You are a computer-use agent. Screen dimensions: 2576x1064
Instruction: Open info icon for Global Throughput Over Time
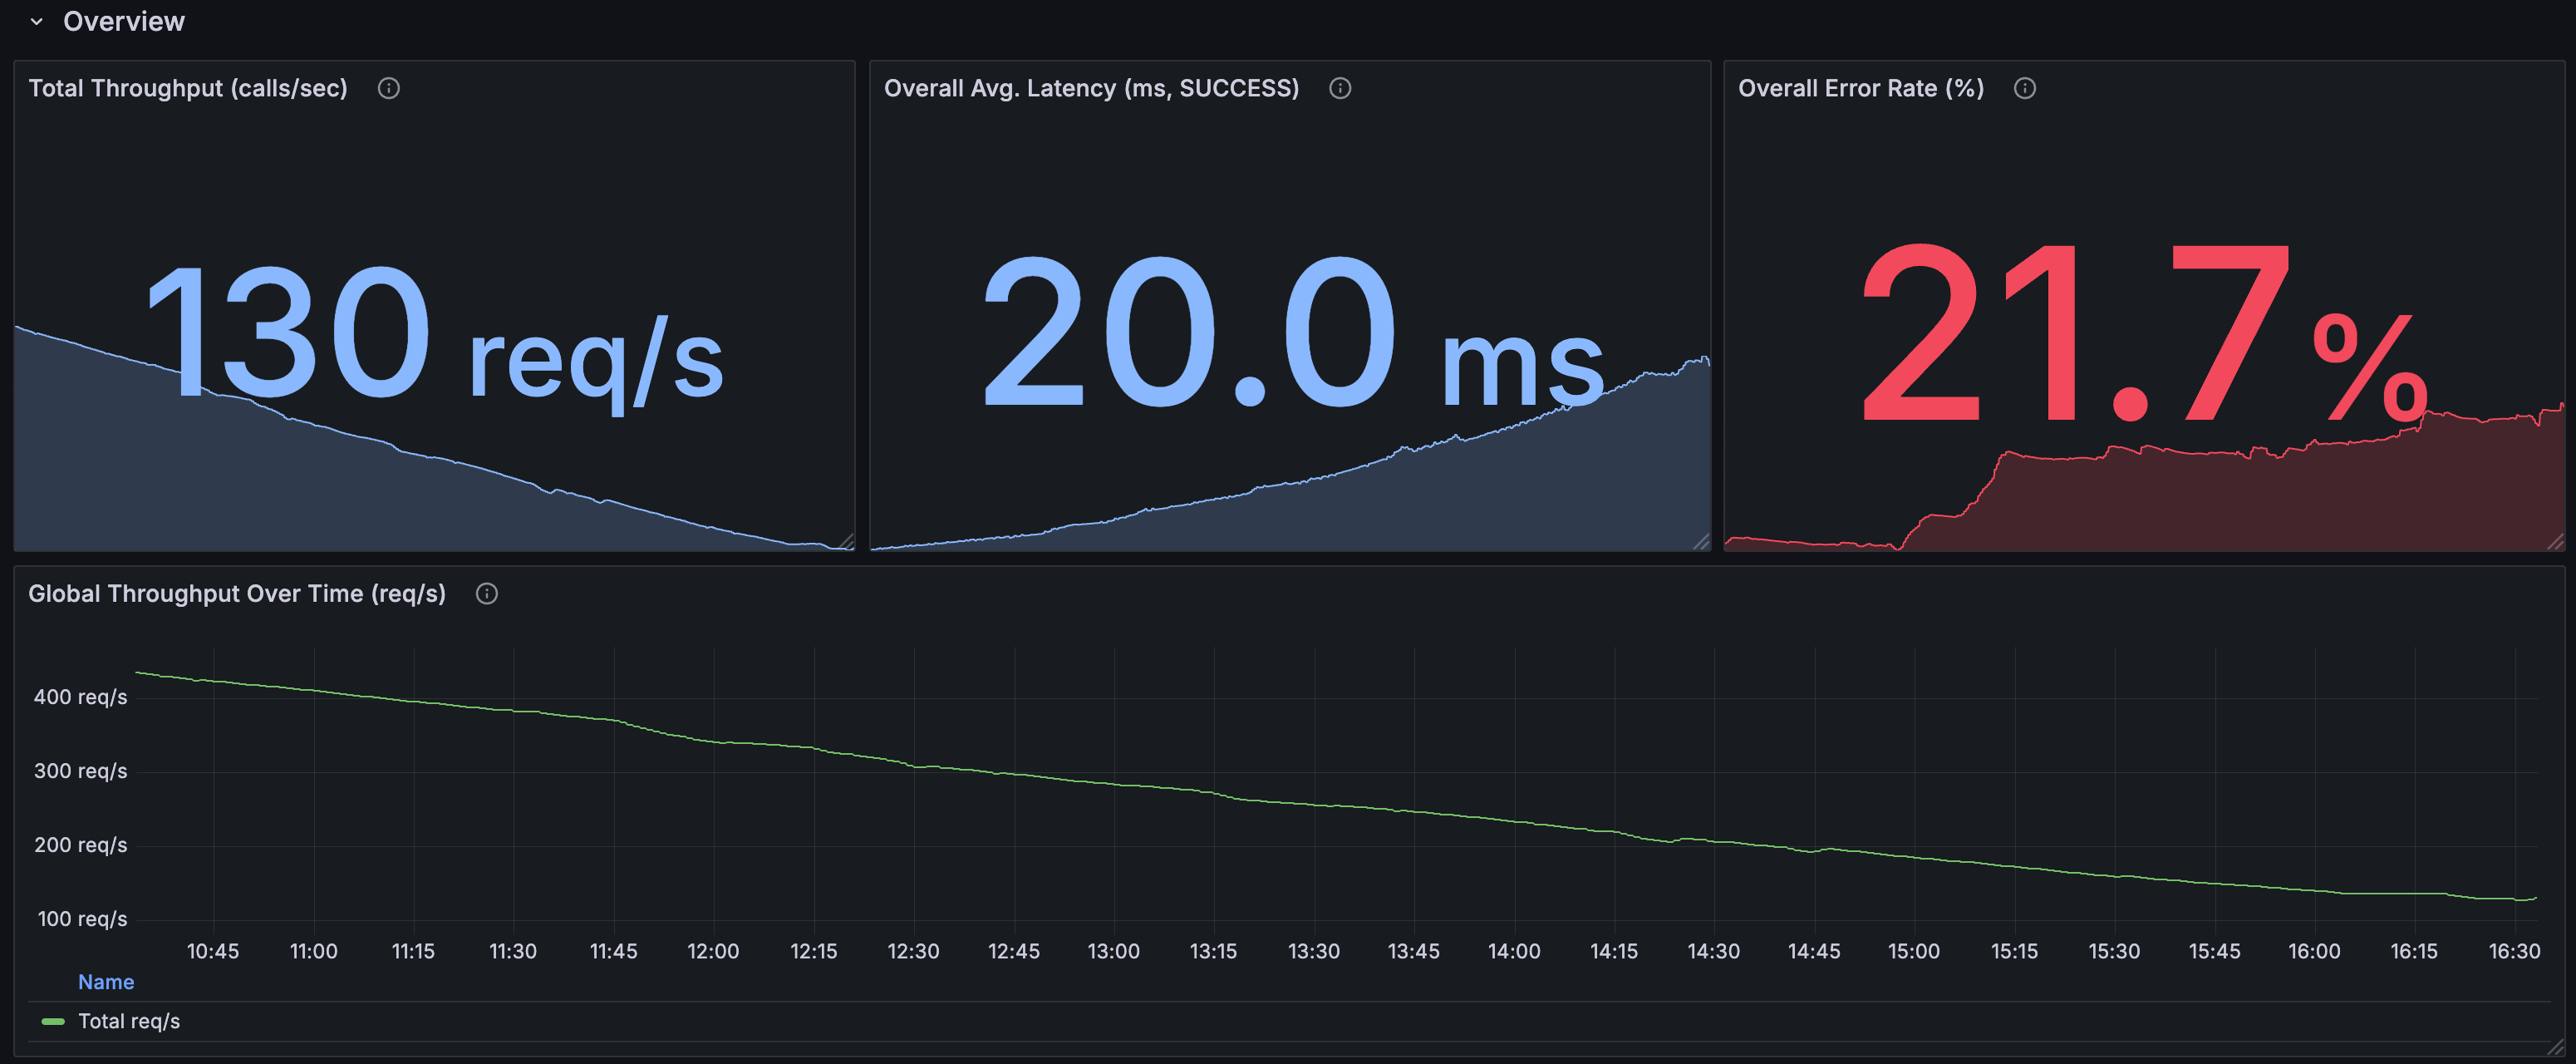coord(487,594)
